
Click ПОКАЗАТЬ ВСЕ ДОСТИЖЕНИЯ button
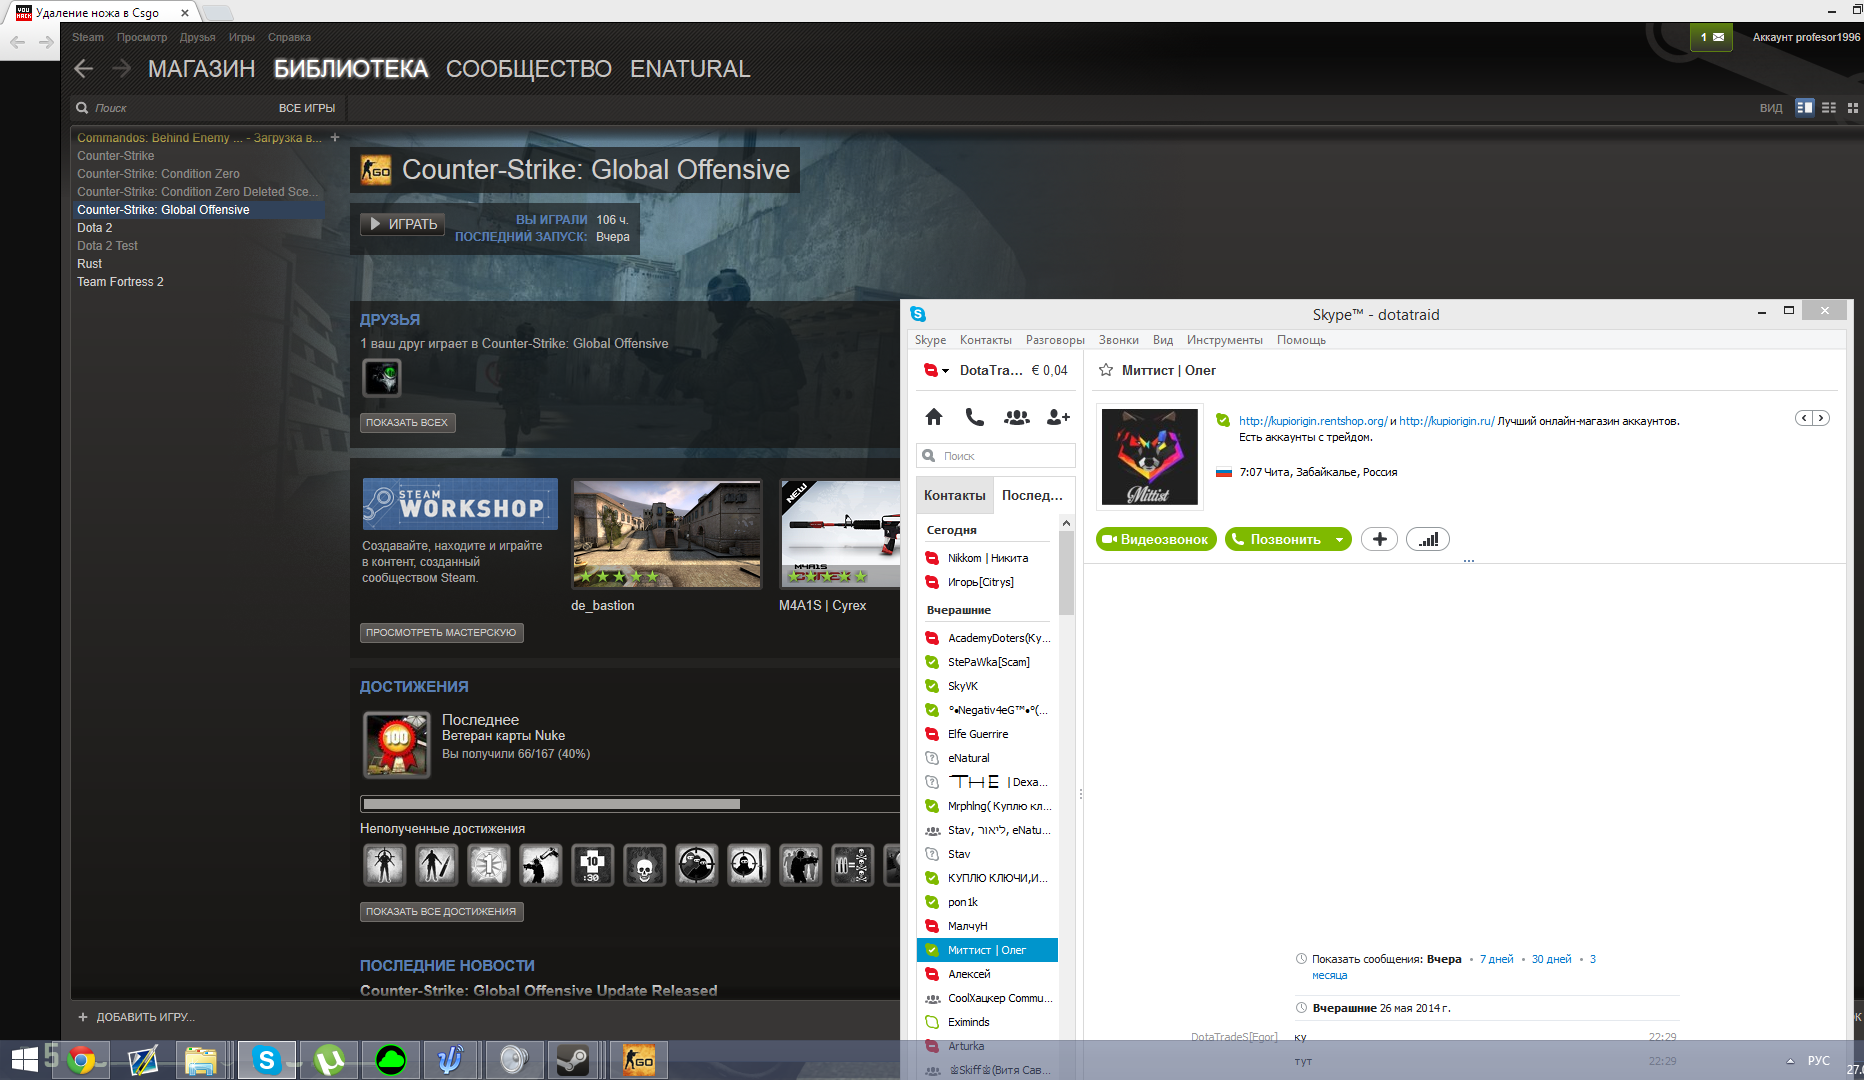click(441, 912)
